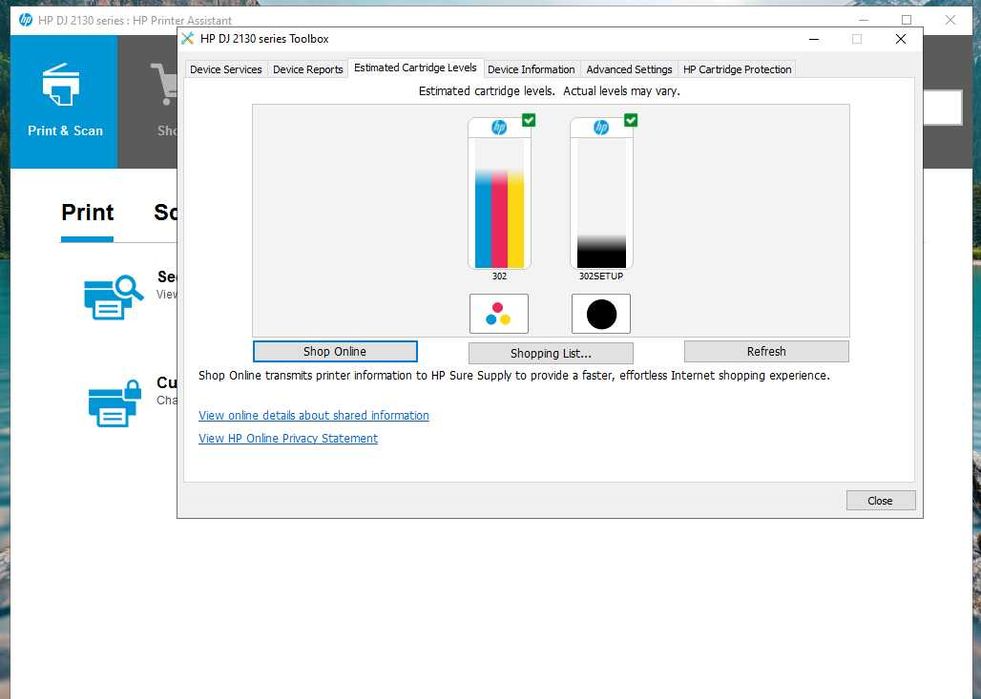Select the tri-color ink dots icon
The height and width of the screenshot is (699, 981).
[x=499, y=314]
